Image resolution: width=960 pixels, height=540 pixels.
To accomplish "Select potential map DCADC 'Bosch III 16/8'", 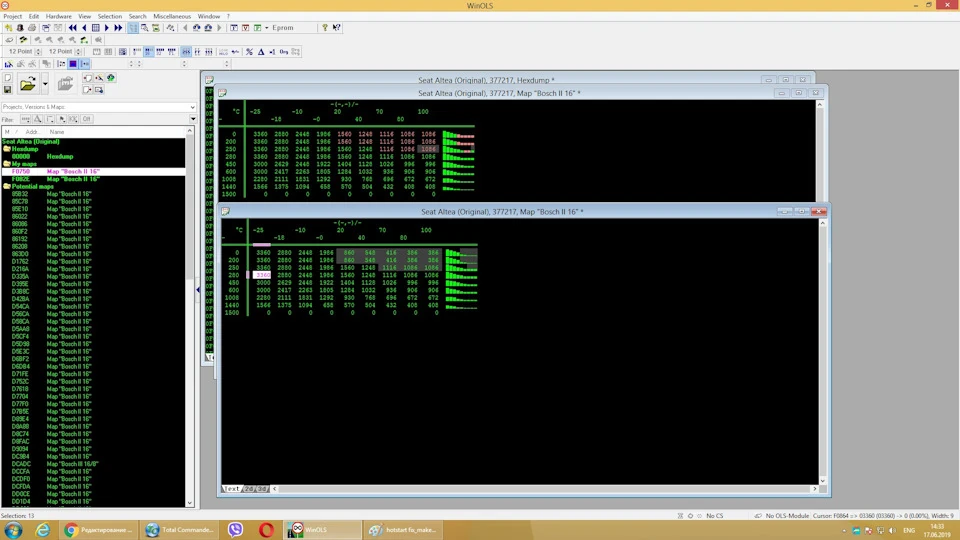I will tap(93, 464).
